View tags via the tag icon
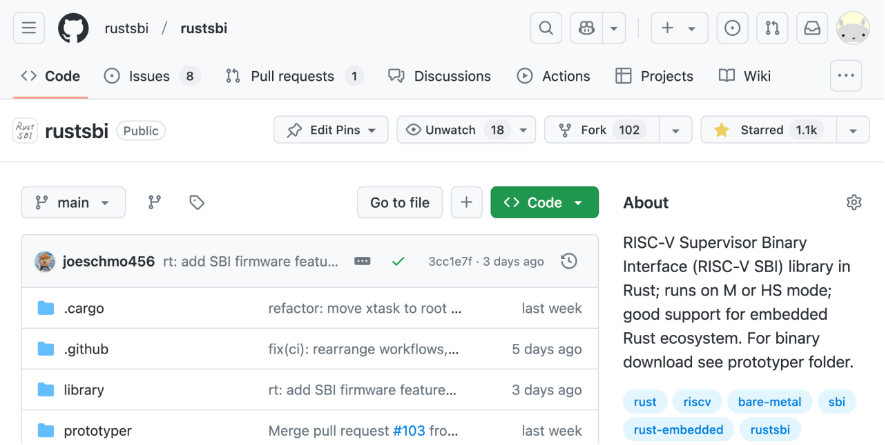Image resolution: width=885 pixels, height=445 pixels. [197, 202]
